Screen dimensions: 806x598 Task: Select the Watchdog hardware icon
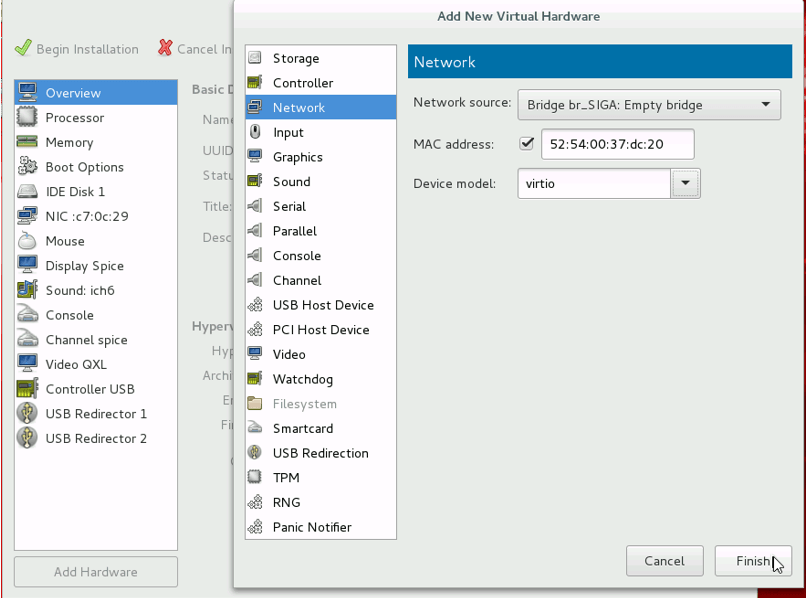pyautogui.click(x=255, y=378)
